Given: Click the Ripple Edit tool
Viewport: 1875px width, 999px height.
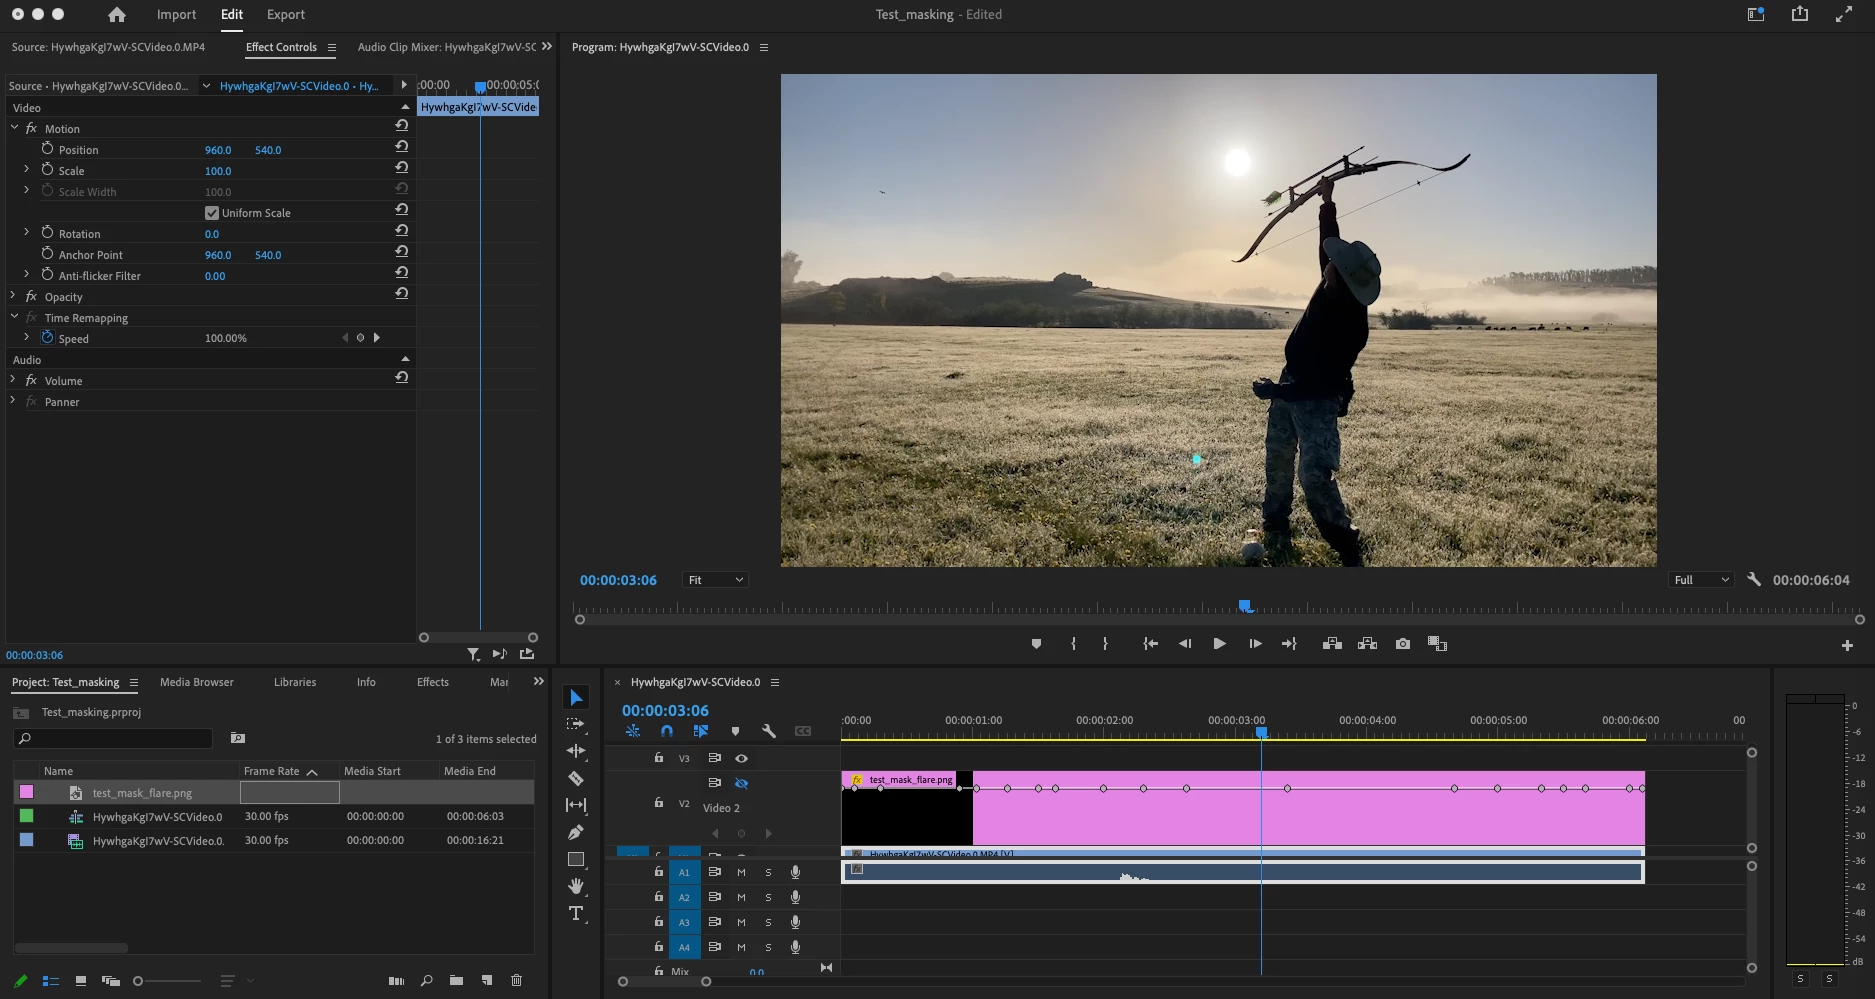Looking at the screenshot, I should click(x=576, y=751).
